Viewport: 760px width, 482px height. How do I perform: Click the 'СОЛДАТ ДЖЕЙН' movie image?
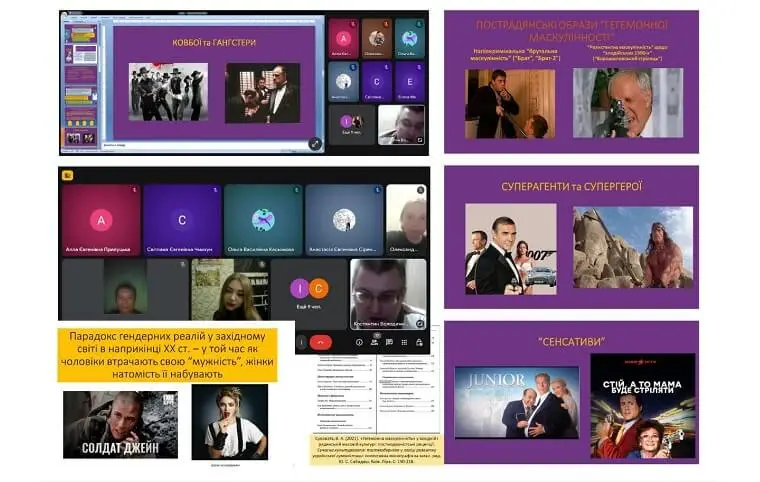pos(120,424)
